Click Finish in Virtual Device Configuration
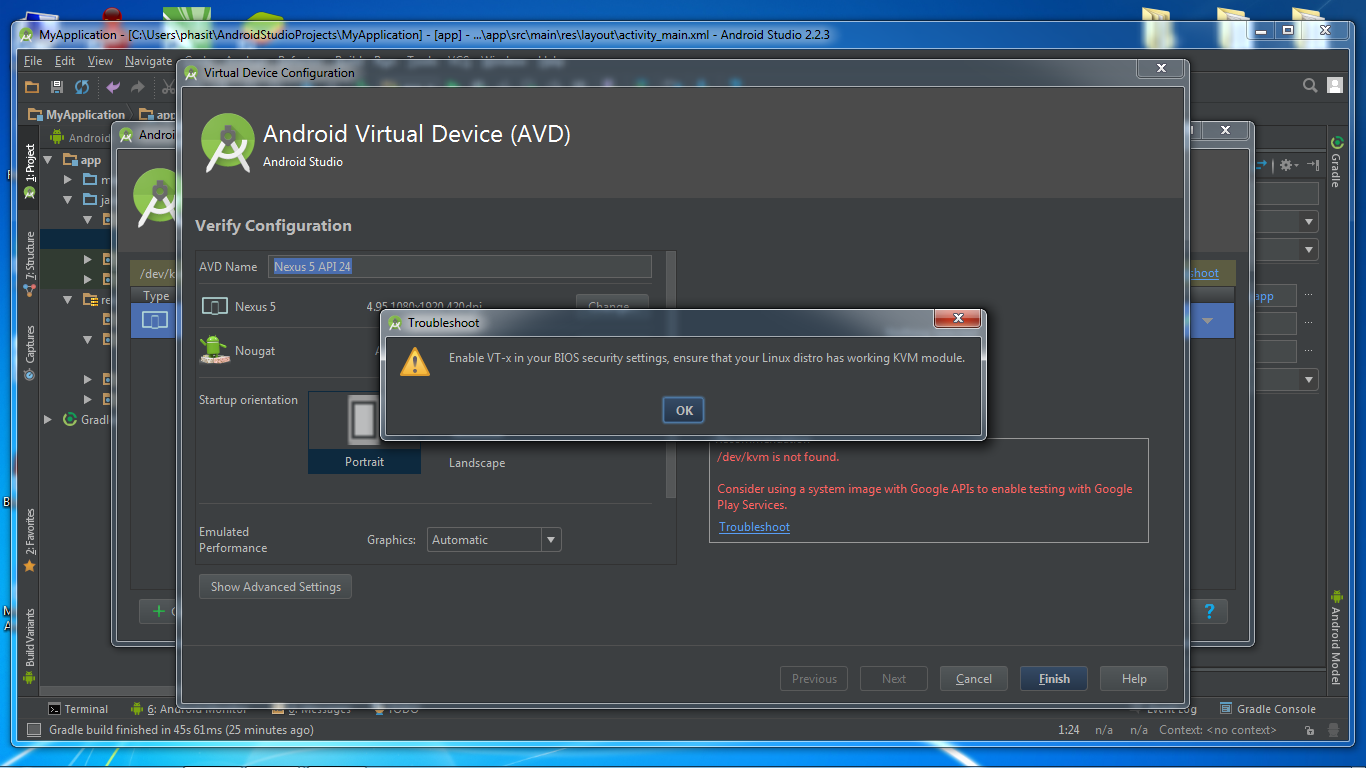Screen dimensions: 1366x768 [1054, 679]
